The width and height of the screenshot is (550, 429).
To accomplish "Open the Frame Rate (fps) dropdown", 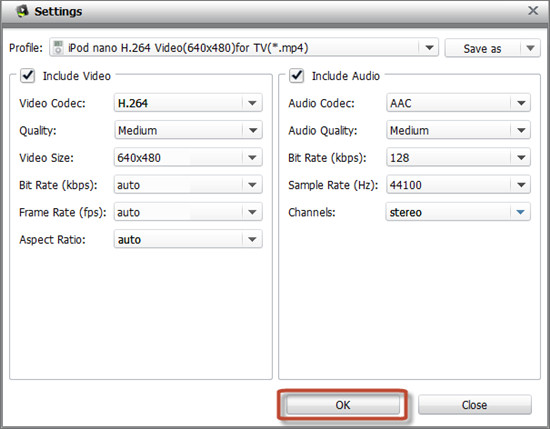I will (188, 212).
